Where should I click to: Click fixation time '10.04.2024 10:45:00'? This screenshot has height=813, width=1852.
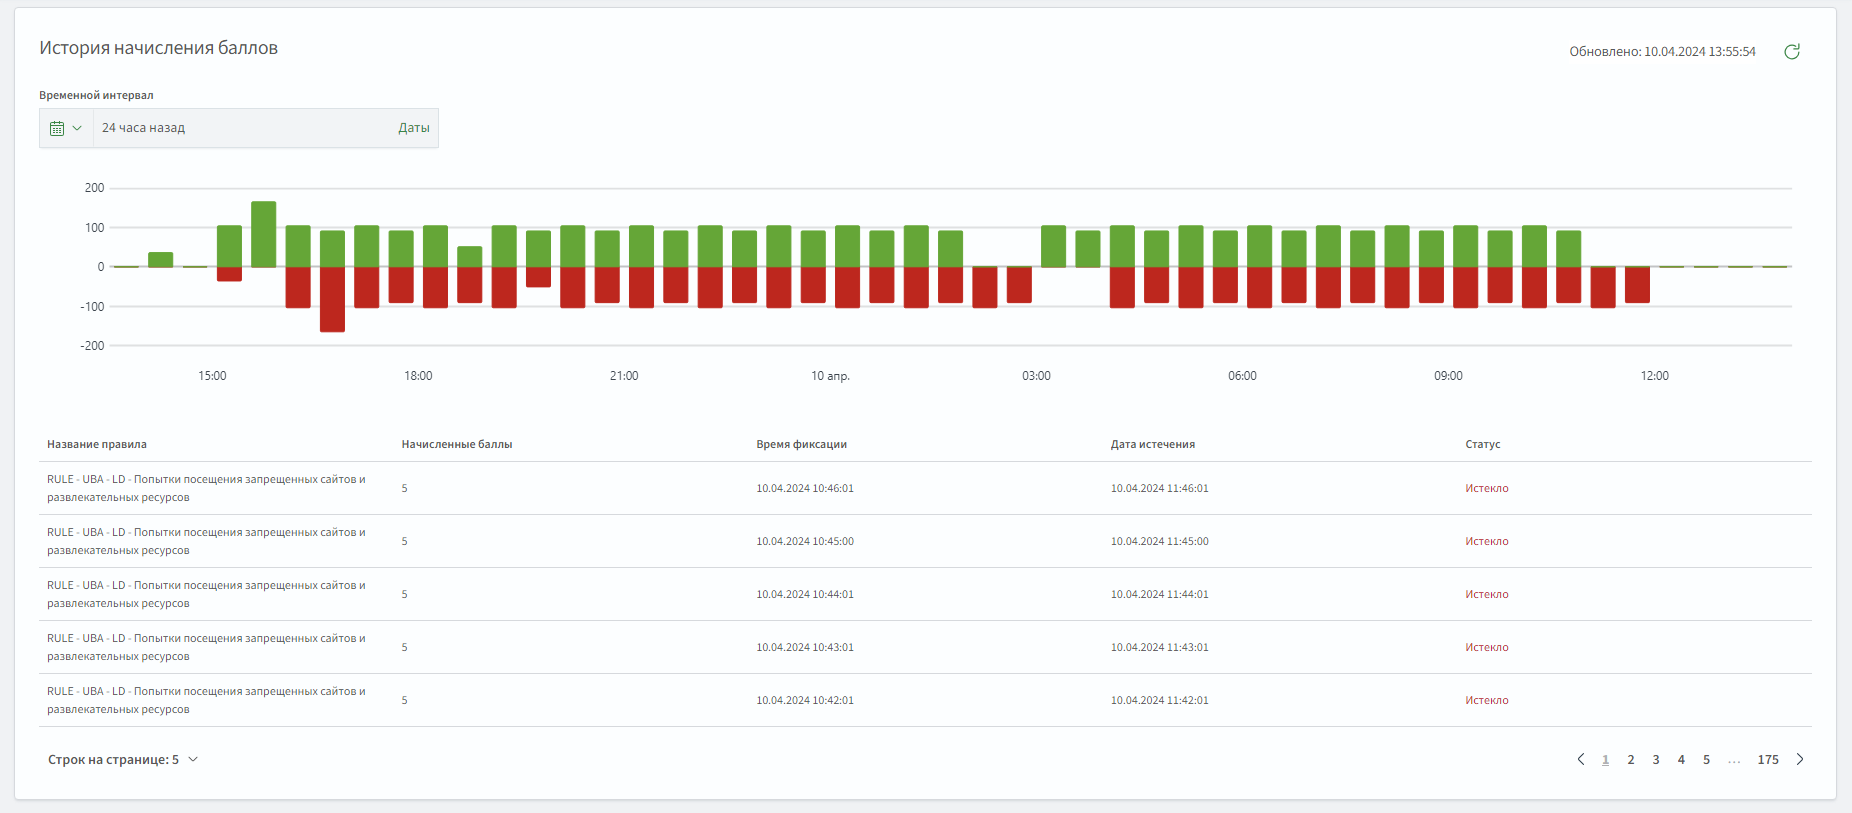coord(805,541)
